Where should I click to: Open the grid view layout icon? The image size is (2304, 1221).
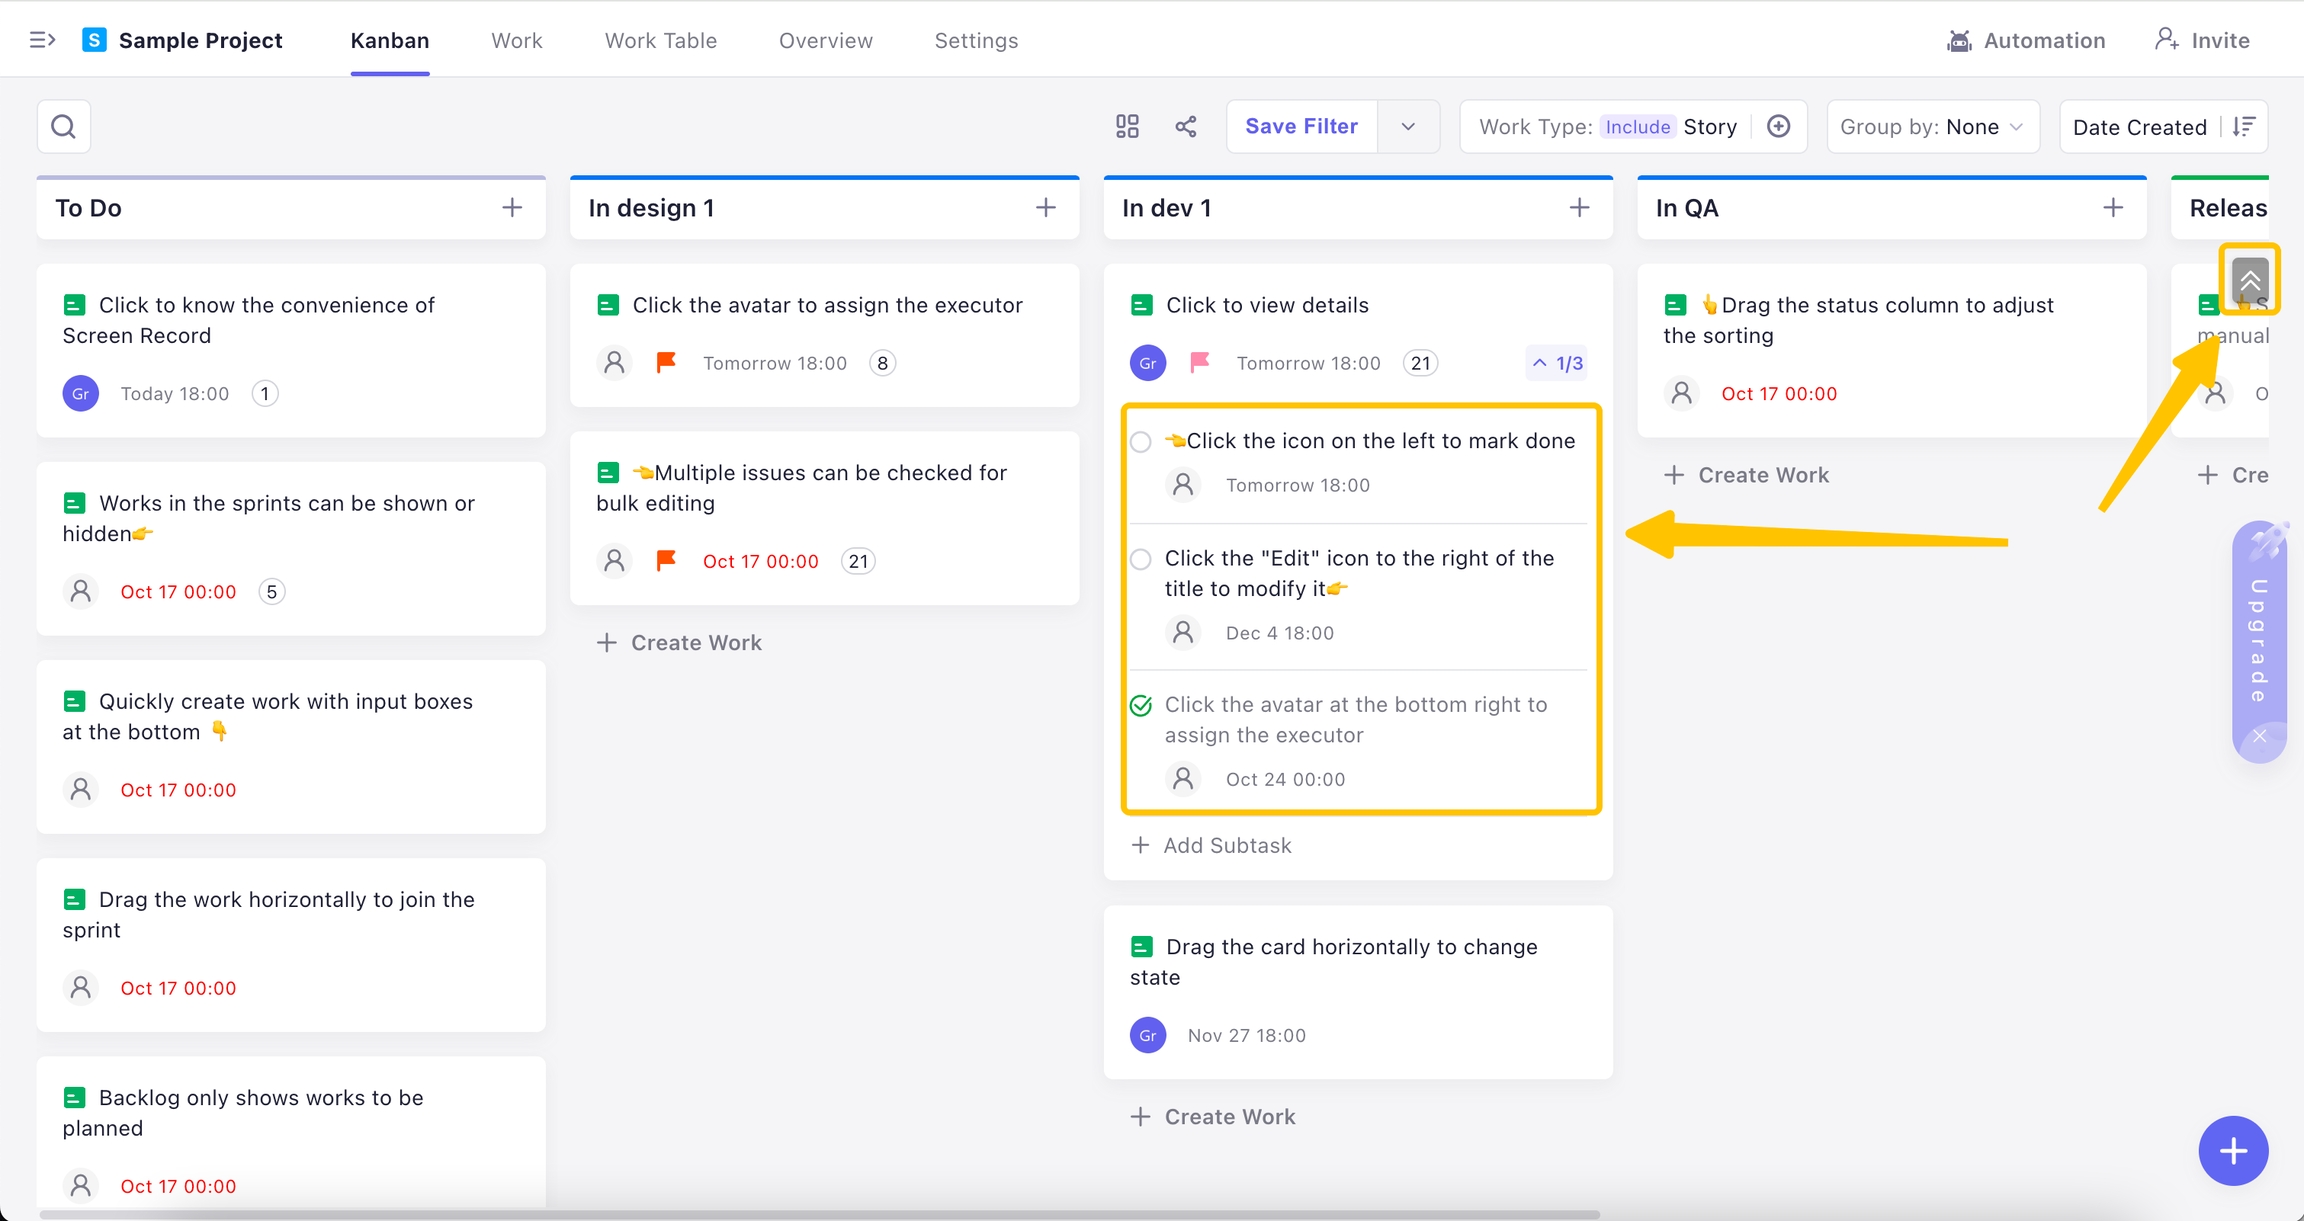pyautogui.click(x=1127, y=127)
